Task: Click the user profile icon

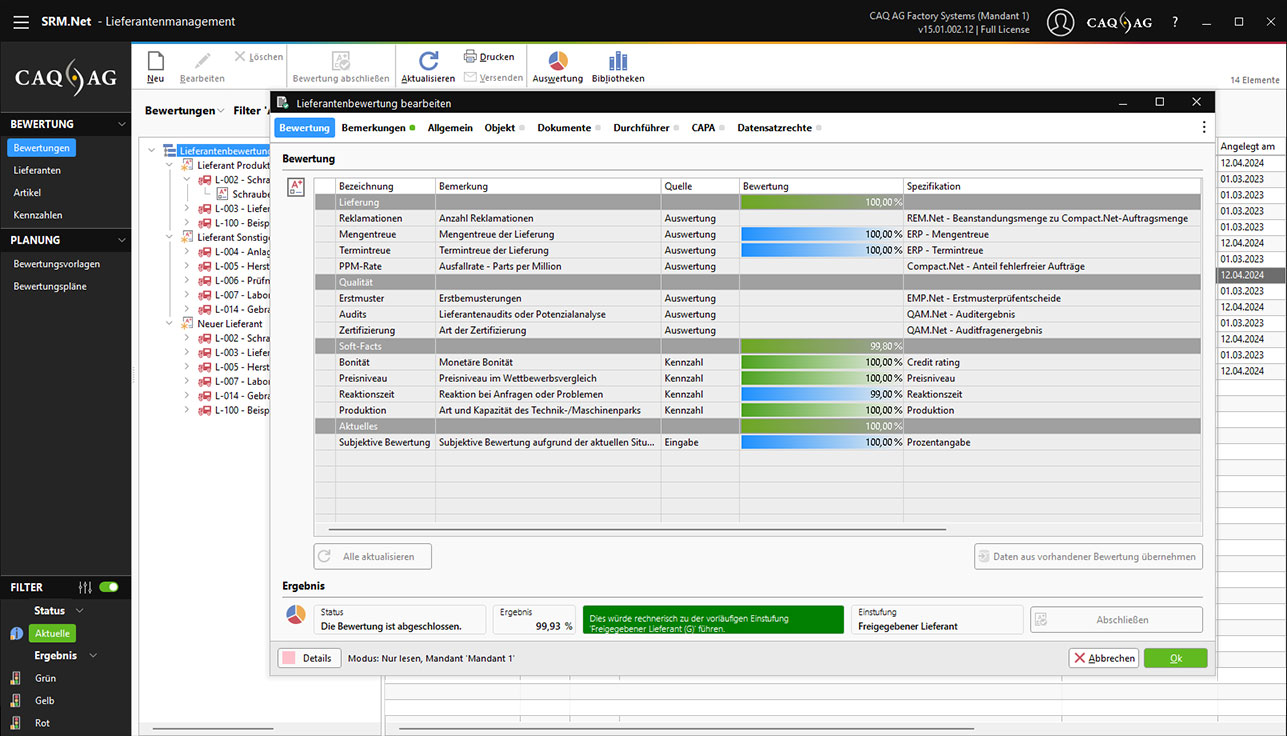Action: point(1060,22)
